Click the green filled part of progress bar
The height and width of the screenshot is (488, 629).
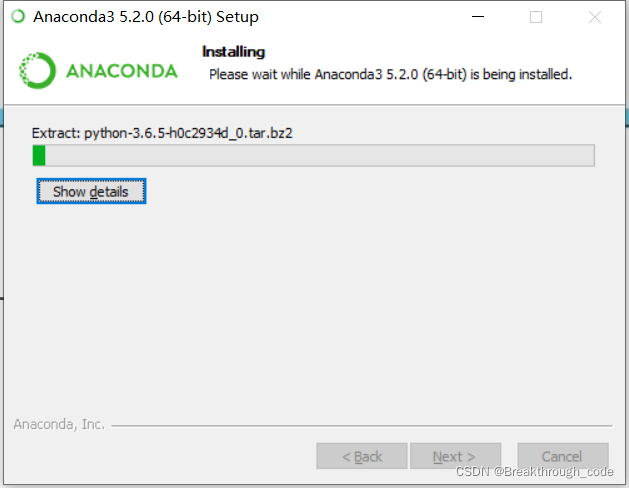pos(39,156)
